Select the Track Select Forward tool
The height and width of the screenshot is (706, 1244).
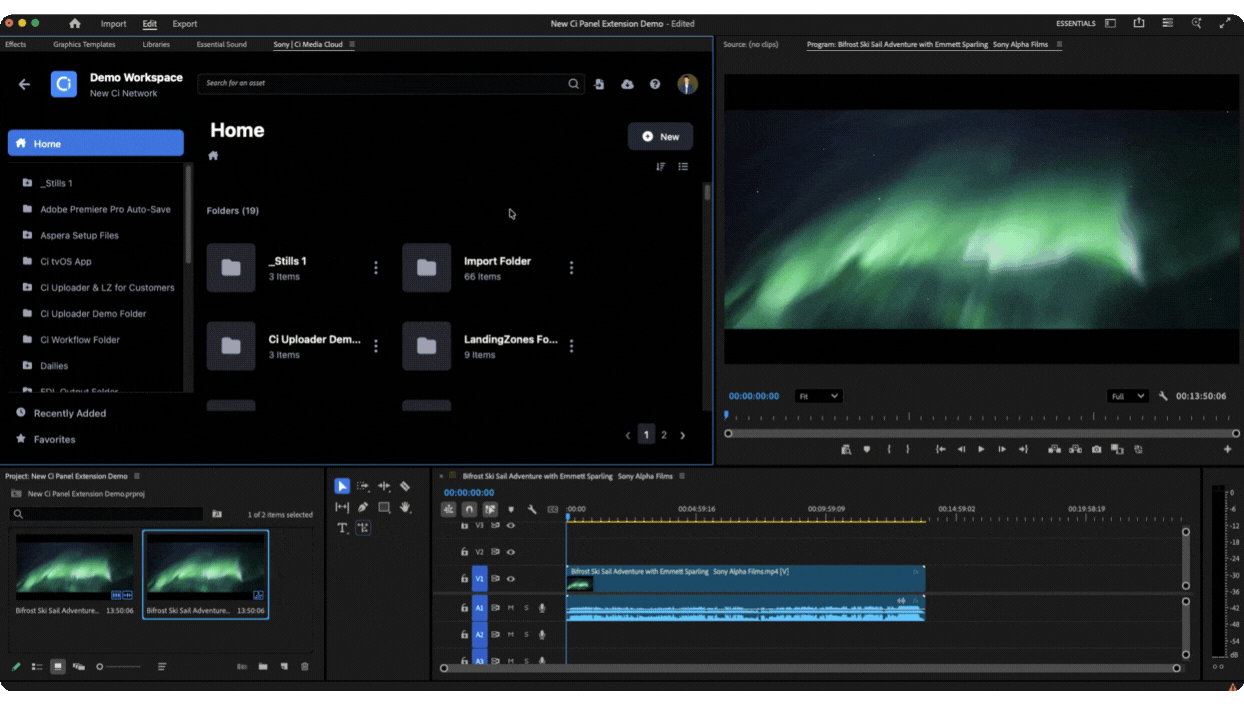(x=363, y=486)
